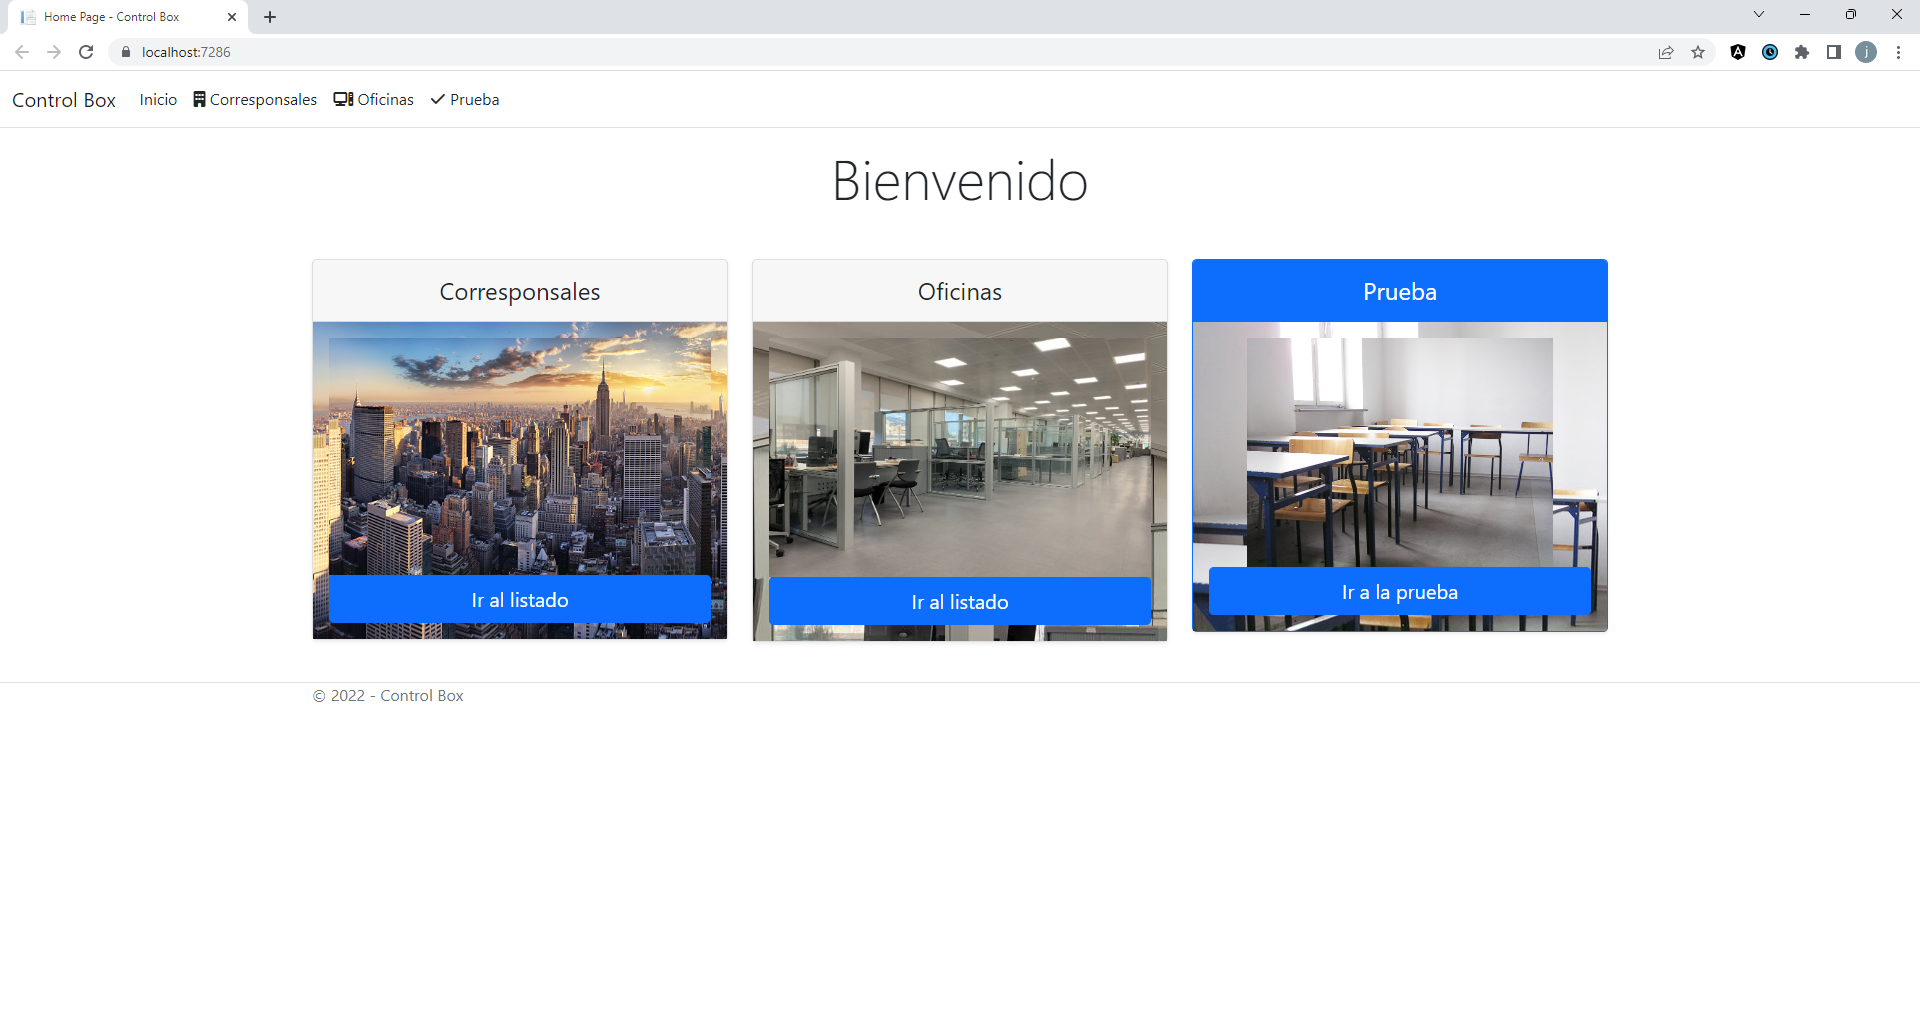Click Ir al listado under Corresponsales

(x=519, y=600)
